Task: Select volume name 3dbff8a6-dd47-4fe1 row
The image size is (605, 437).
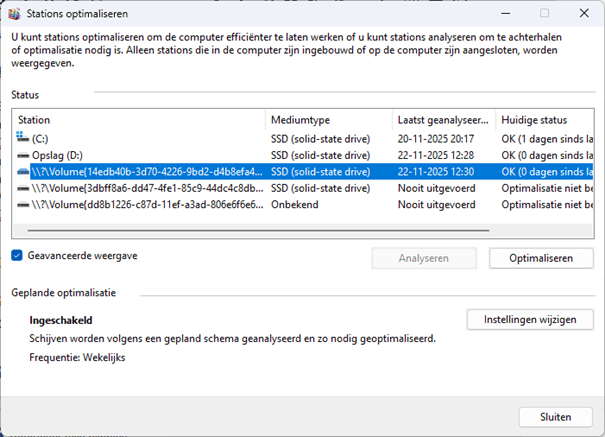Action: (147, 188)
